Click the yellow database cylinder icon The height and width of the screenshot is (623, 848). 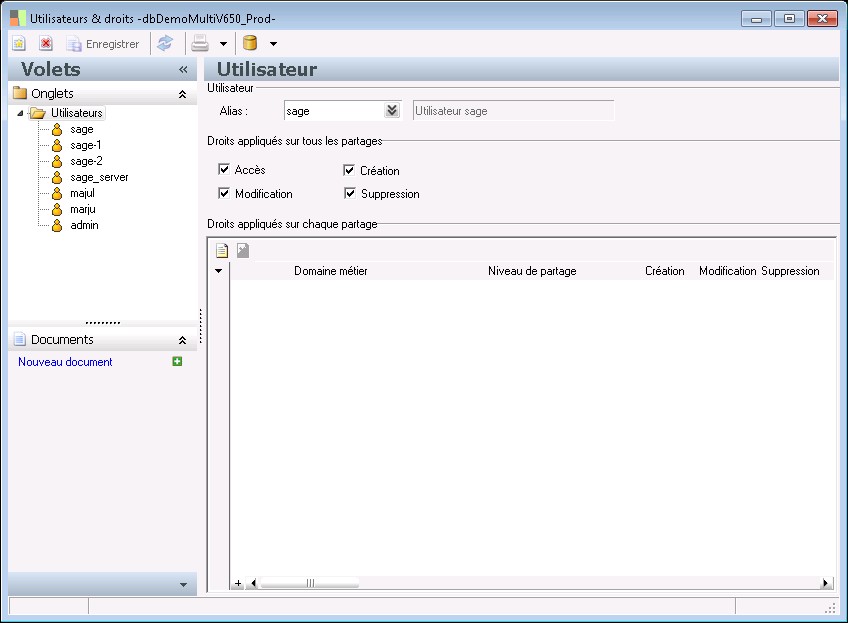tap(250, 44)
